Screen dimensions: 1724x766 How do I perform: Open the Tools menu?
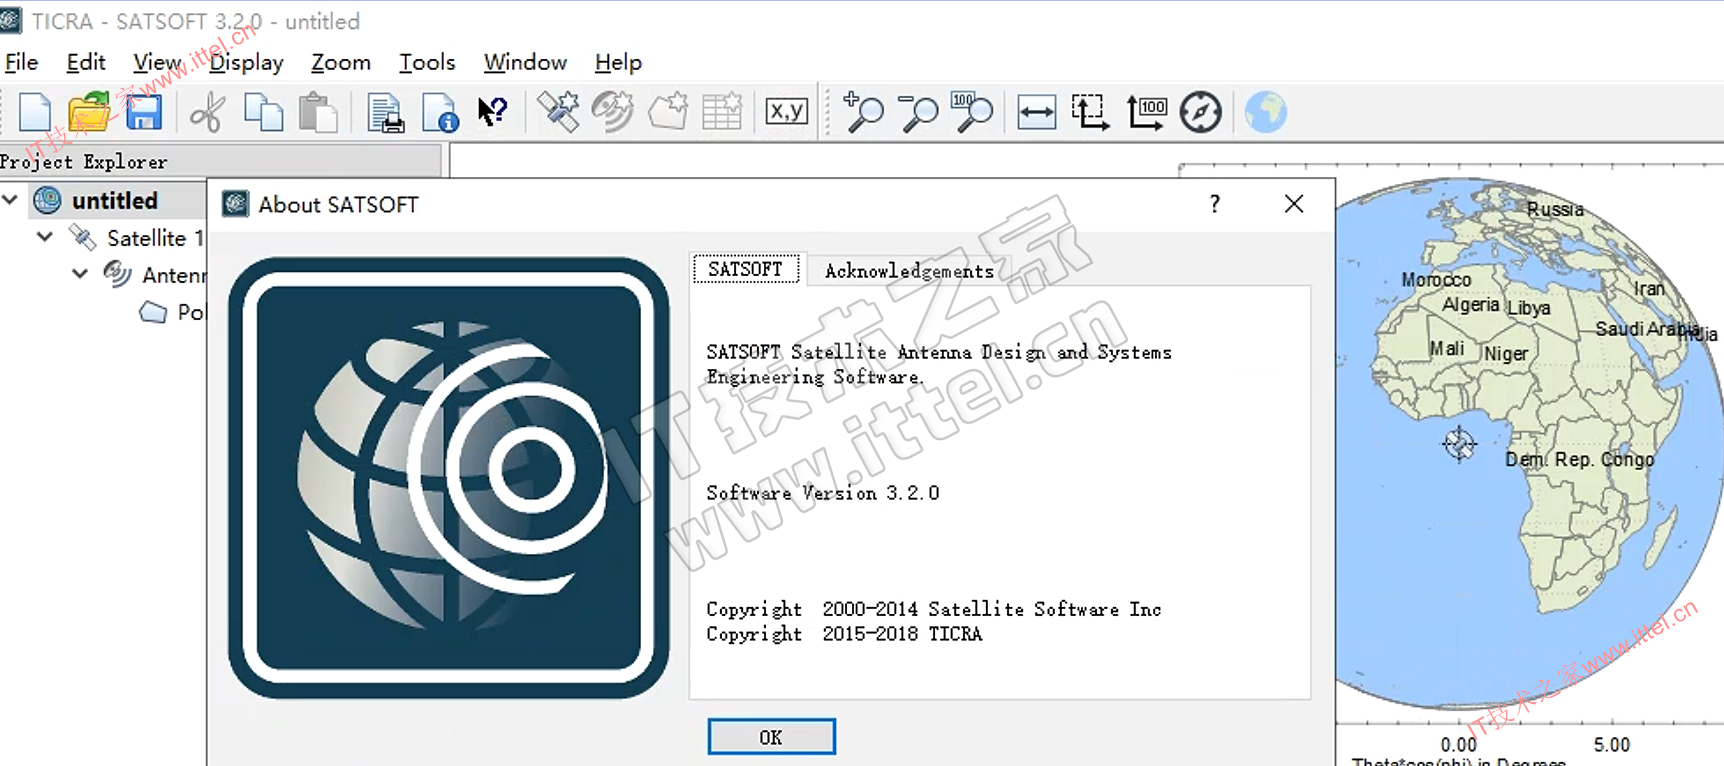click(427, 62)
